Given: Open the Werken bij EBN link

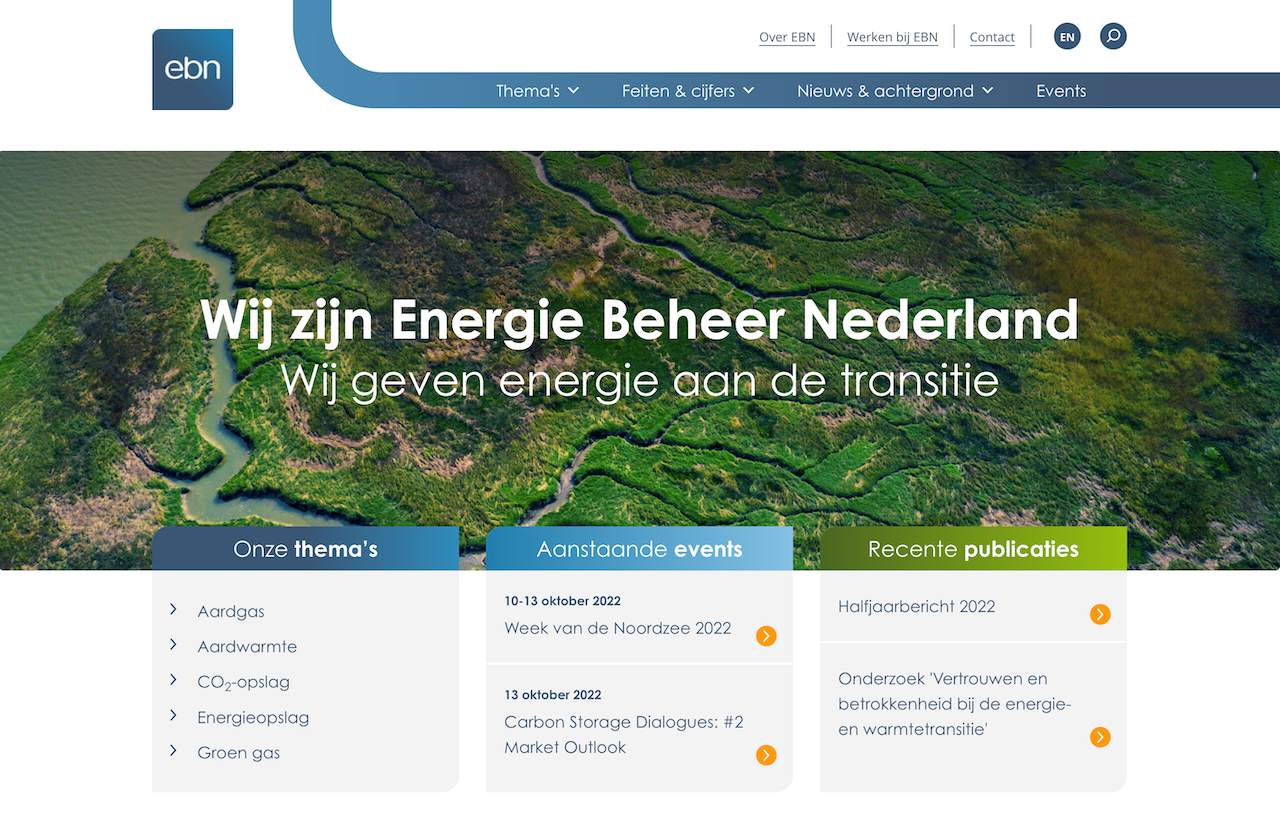Looking at the screenshot, I should pos(892,36).
